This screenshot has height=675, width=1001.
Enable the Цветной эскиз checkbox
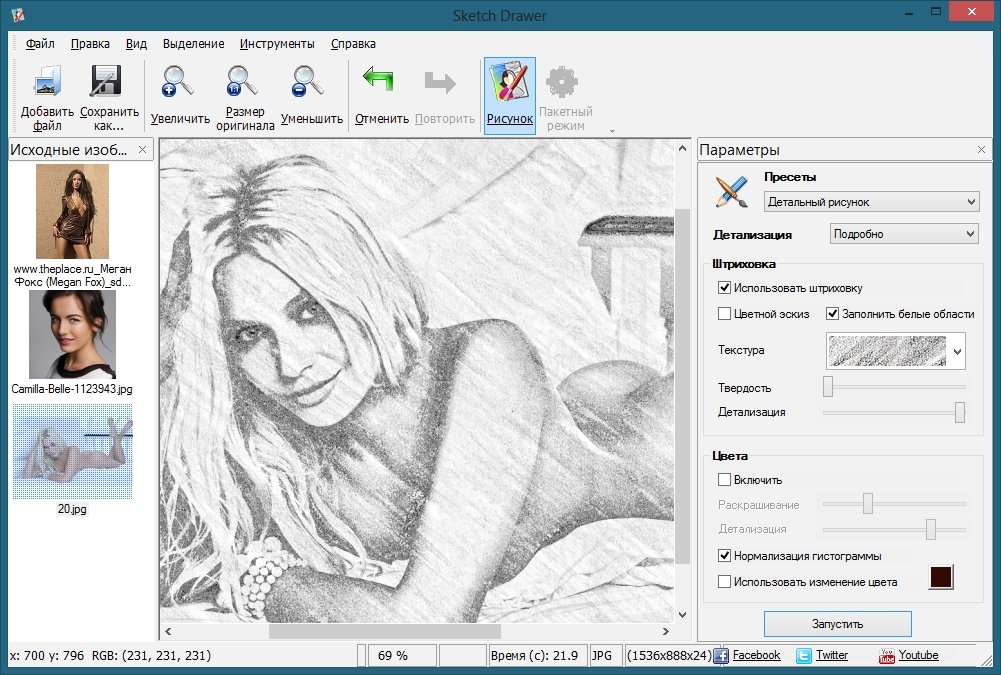point(725,314)
